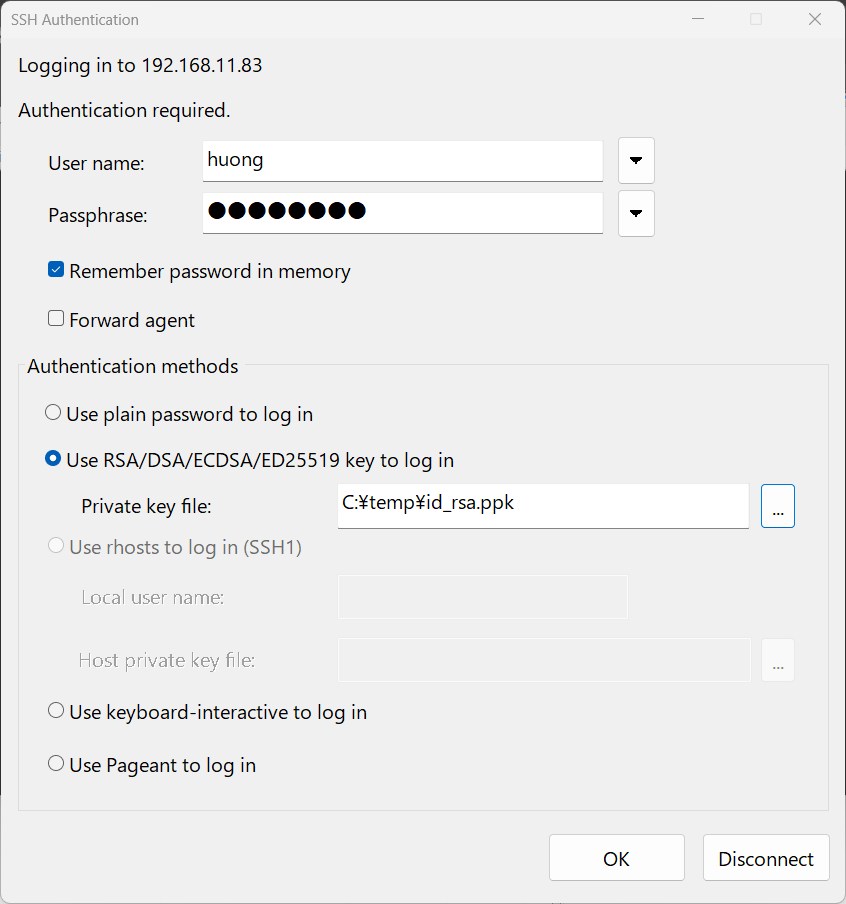Select Use plain password to log in
The height and width of the screenshot is (904, 846).
[53, 413]
